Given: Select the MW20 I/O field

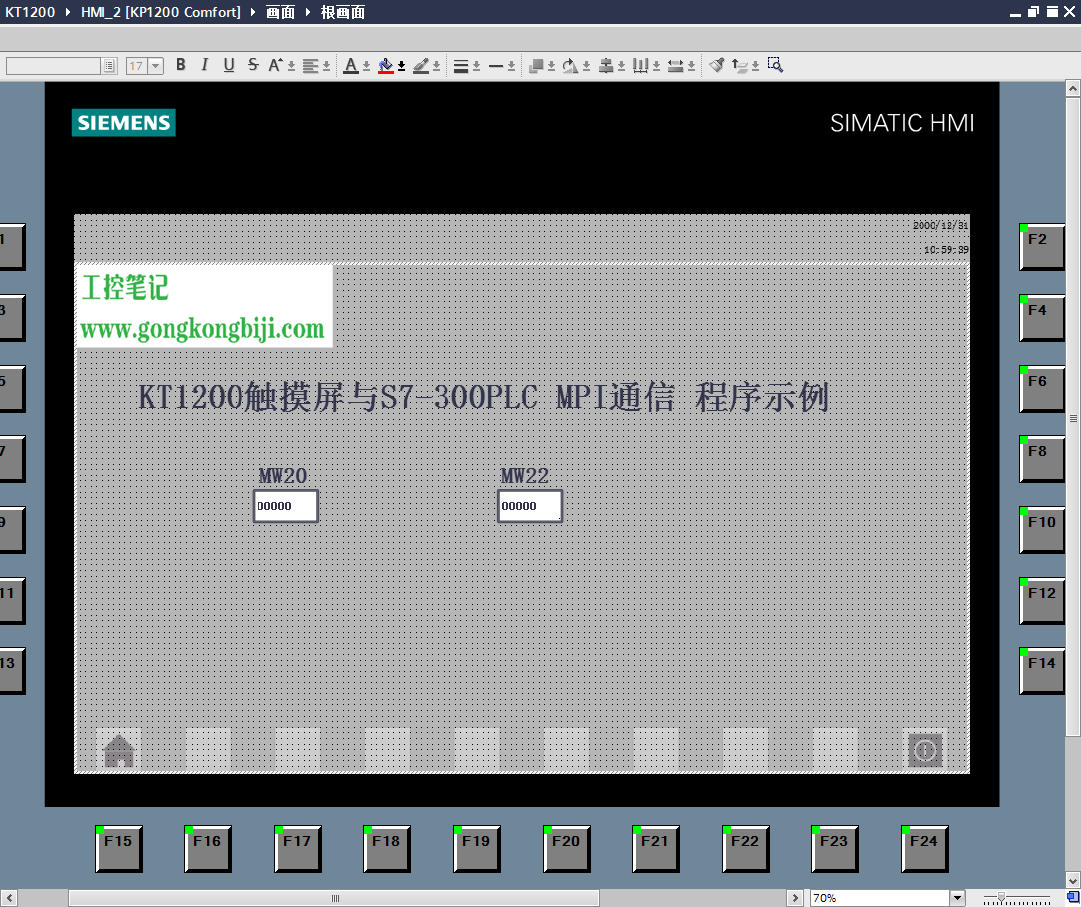Looking at the screenshot, I should click(285, 506).
